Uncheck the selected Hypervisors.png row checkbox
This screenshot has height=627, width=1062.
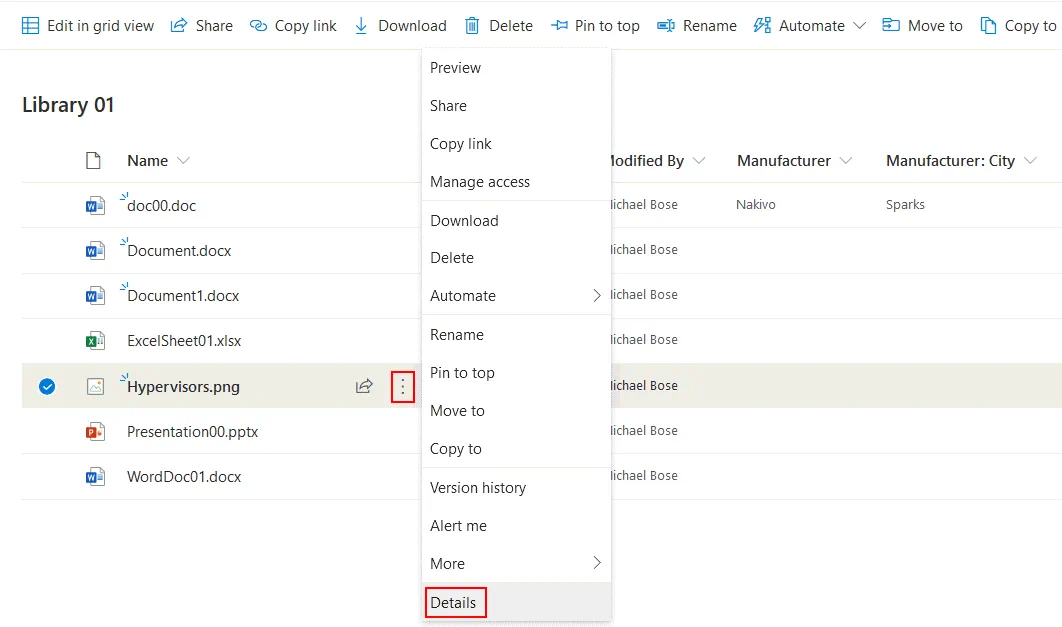47,386
